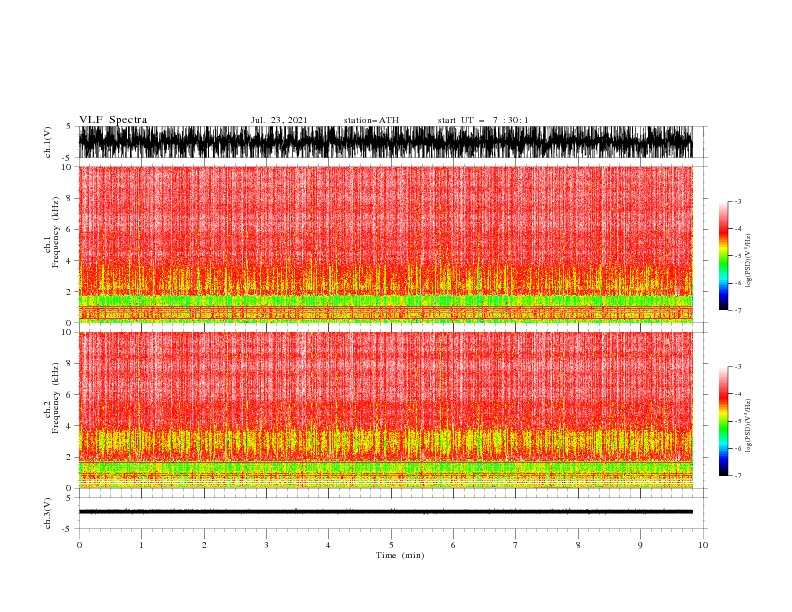Image resolution: width=792 pixels, height=612 pixels.
Task: Click time axis tick label "9"
Action: pyautogui.click(x=640, y=545)
